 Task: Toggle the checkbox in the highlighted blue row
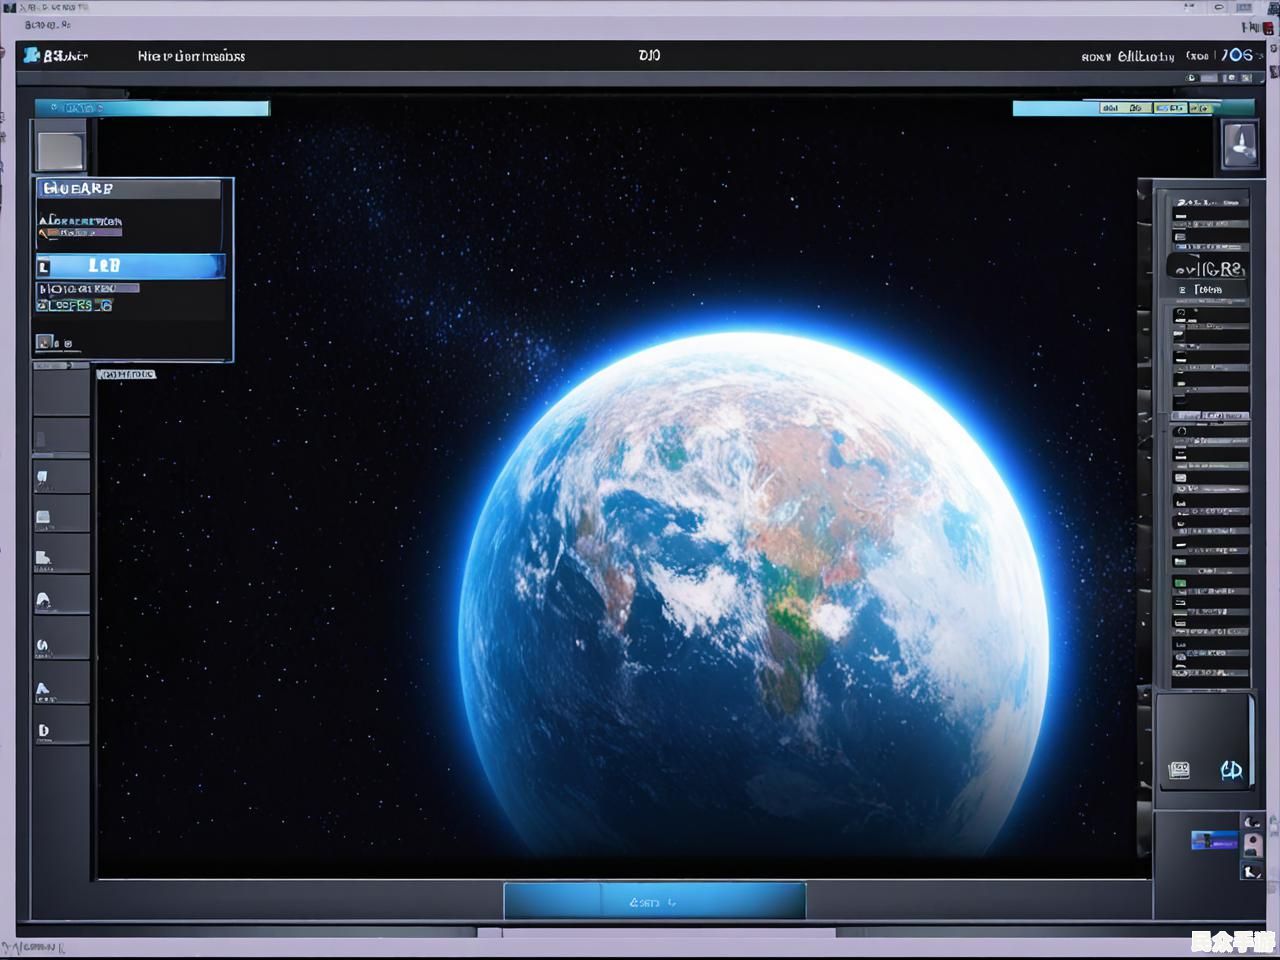44,267
